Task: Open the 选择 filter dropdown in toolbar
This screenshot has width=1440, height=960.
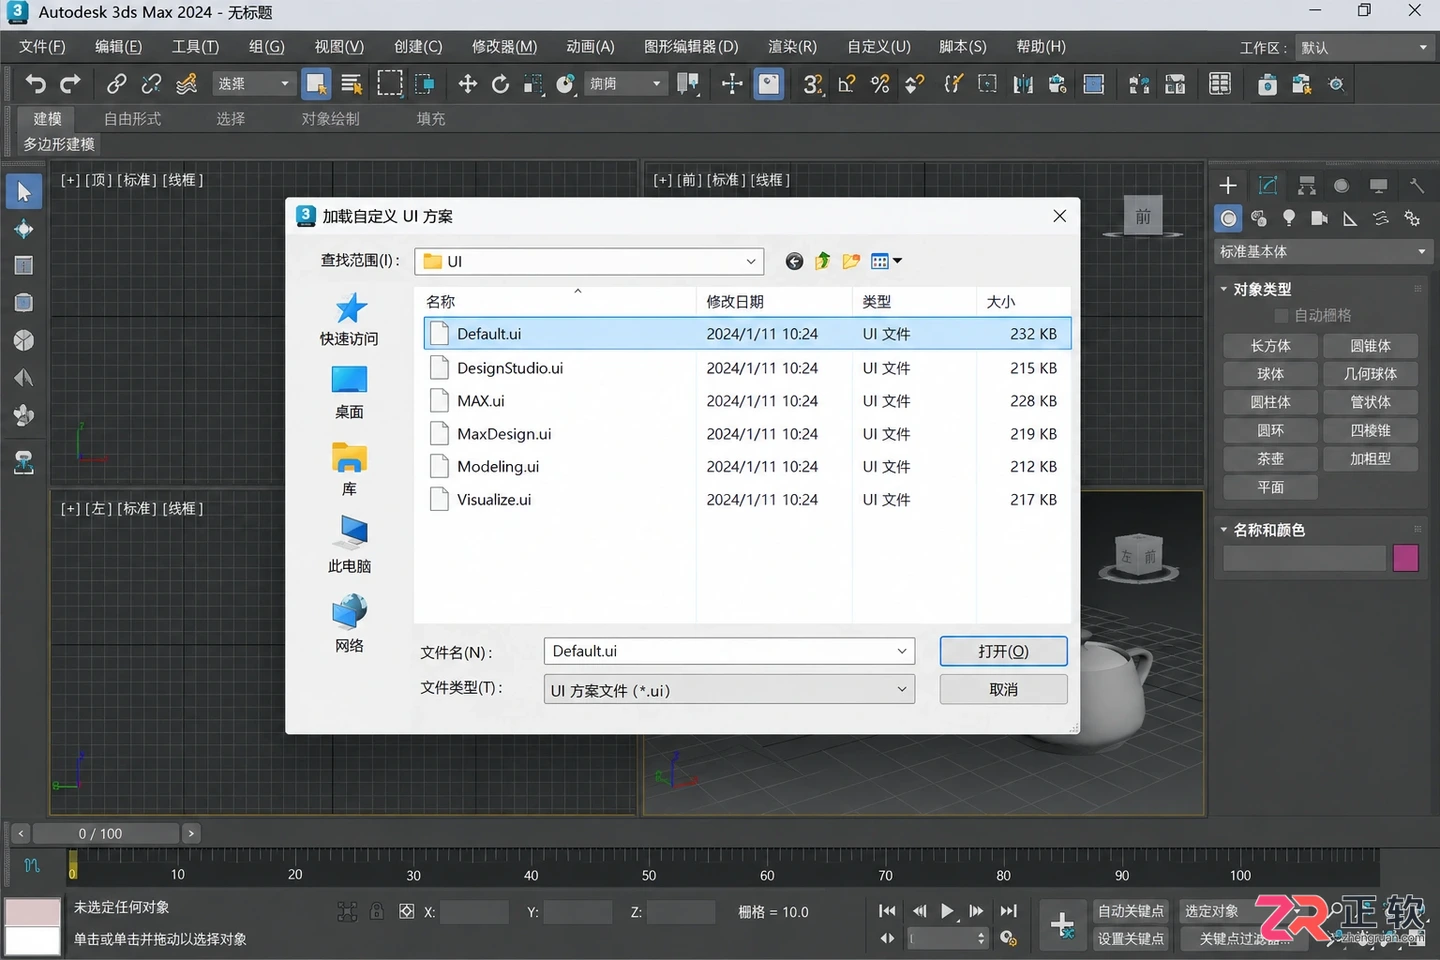Action: pyautogui.click(x=253, y=84)
